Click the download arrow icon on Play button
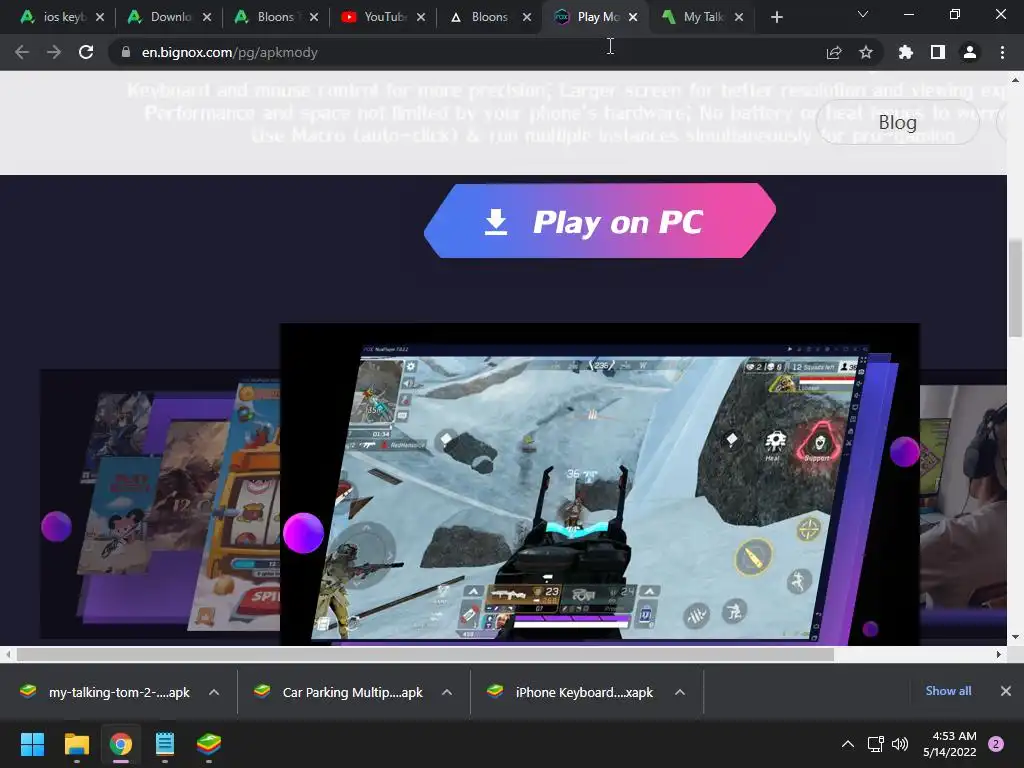The width and height of the screenshot is (1024, 768). pos(496,222)
